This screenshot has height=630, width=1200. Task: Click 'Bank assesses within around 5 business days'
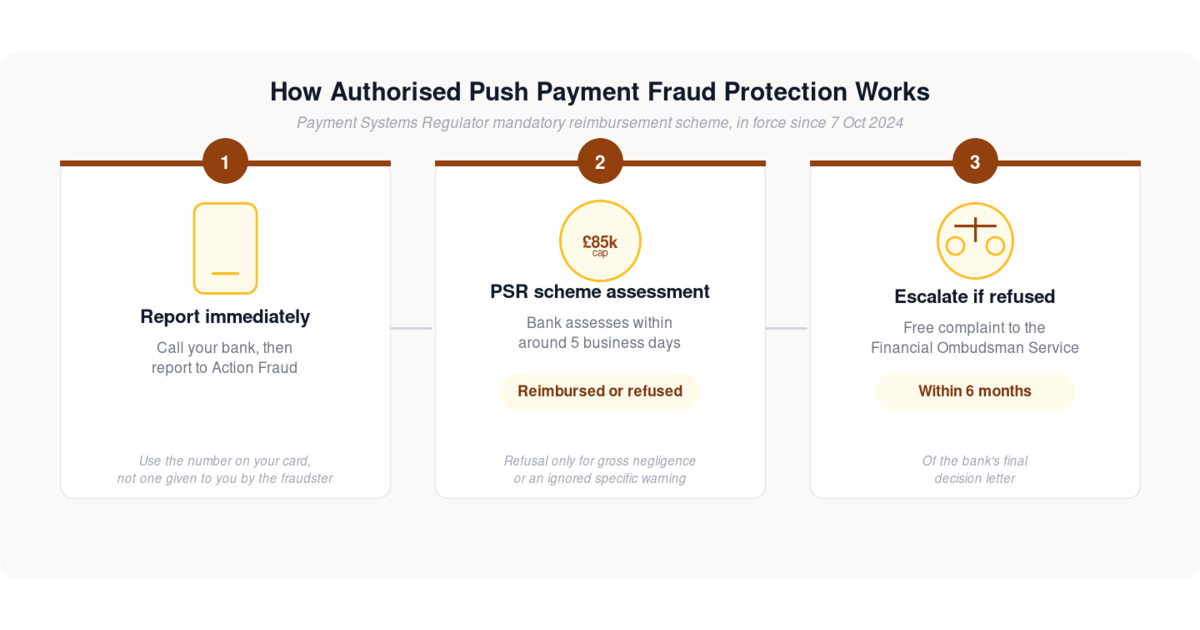point(600,333)
